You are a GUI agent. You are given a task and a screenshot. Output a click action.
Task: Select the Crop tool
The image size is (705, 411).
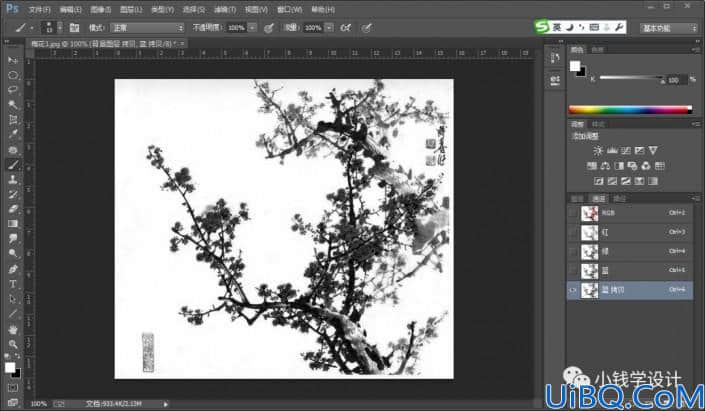pyautogui.click(x=13, y=120)
